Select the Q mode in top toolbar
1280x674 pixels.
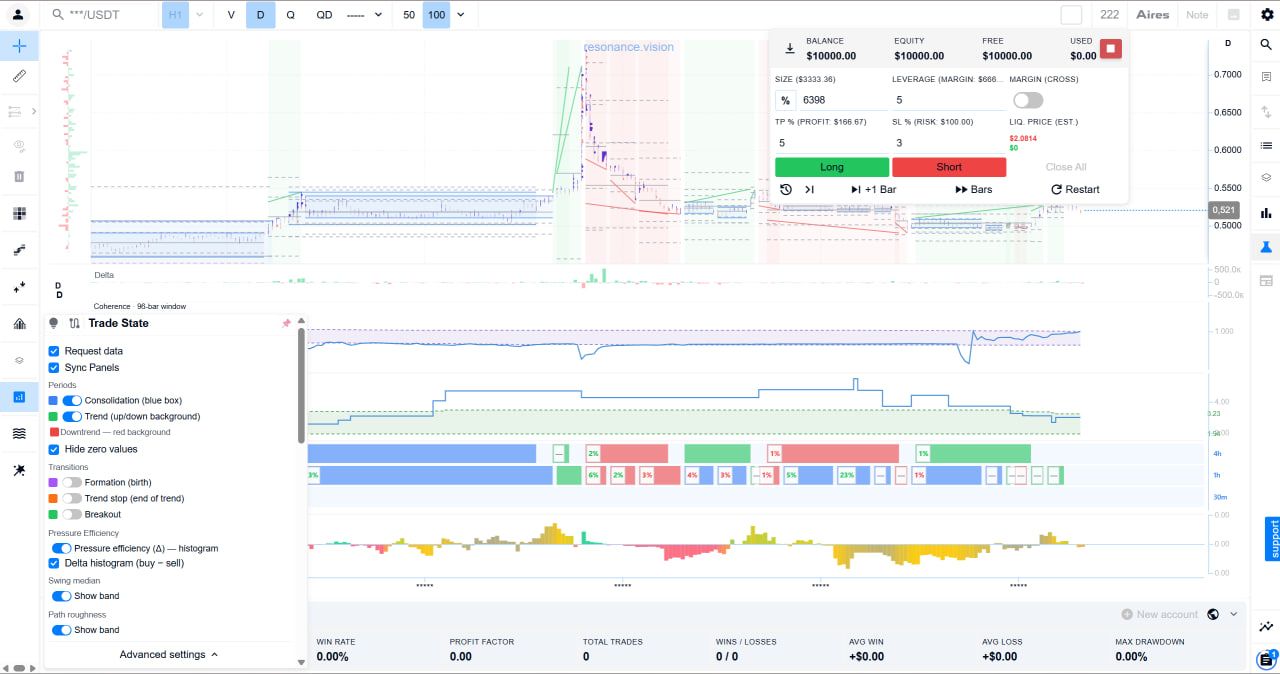(290, 15)
